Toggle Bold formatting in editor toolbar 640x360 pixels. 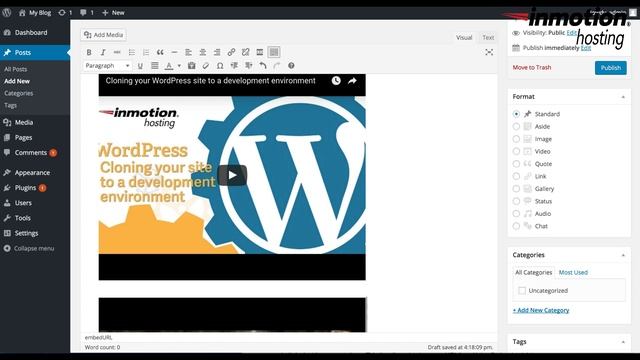(89, 52)
